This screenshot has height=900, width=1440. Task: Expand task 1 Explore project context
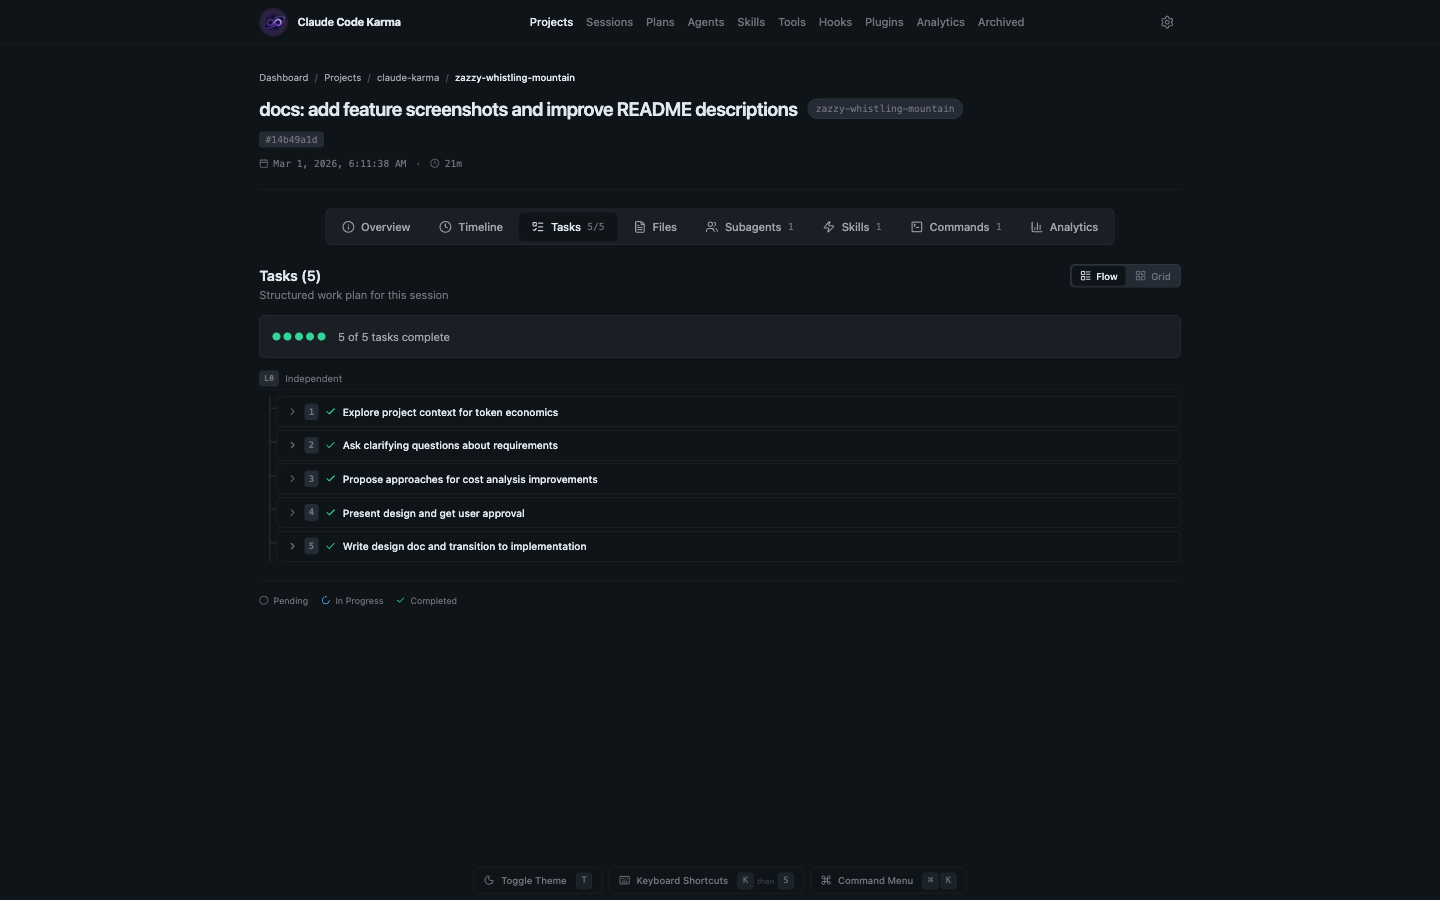pos(292,412)
